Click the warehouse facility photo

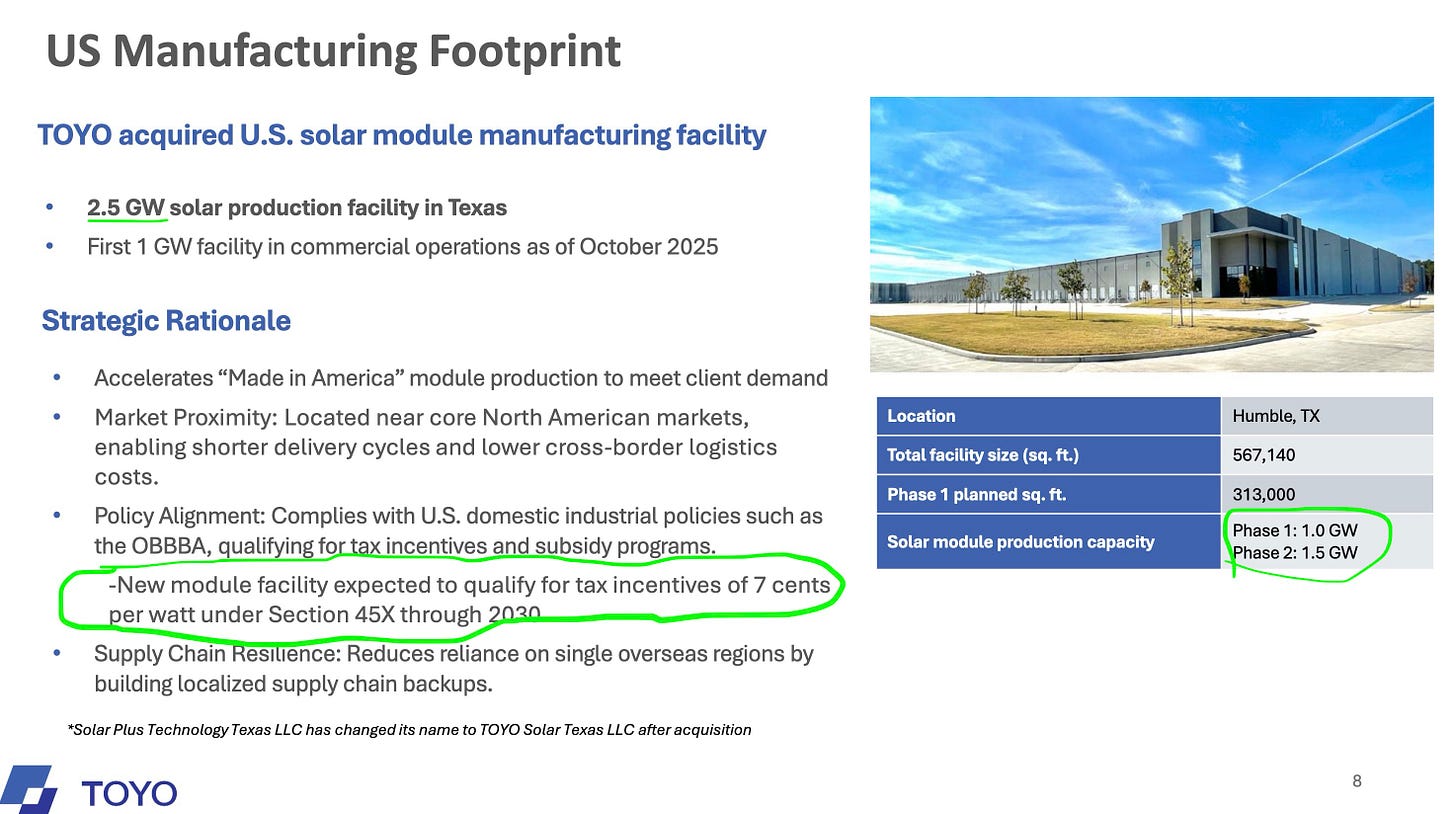(x=1151, y=234)
